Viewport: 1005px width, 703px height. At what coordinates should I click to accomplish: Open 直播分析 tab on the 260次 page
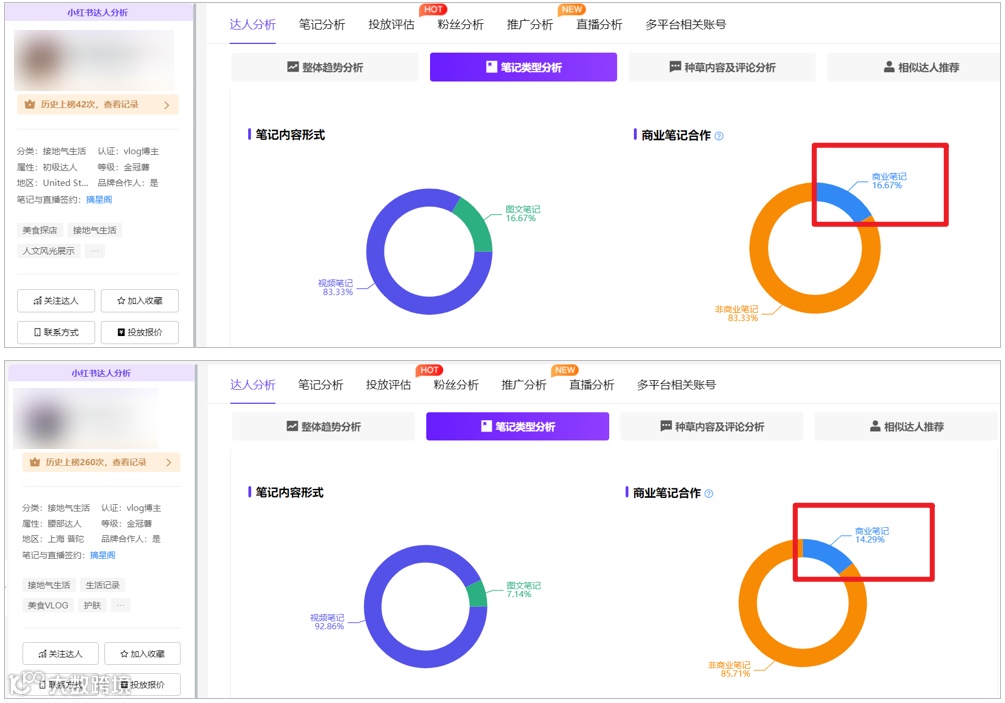pos(592,385)
